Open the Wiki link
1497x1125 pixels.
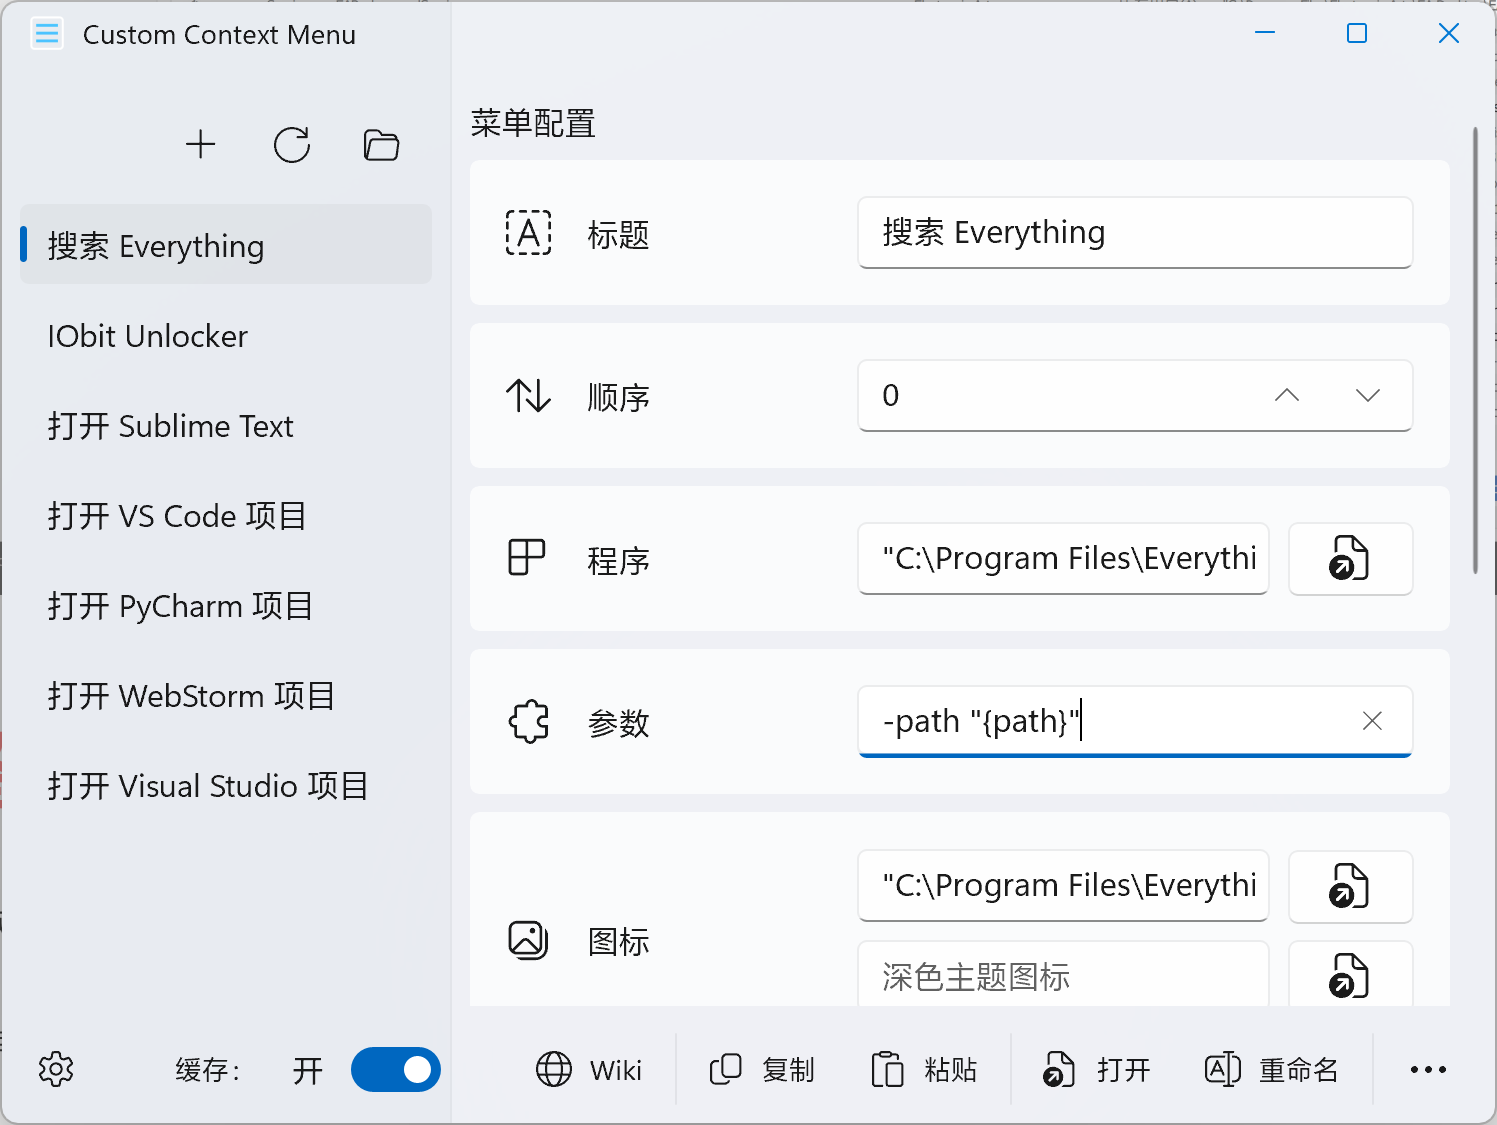pyautogui.click(x=589, y=1069)
